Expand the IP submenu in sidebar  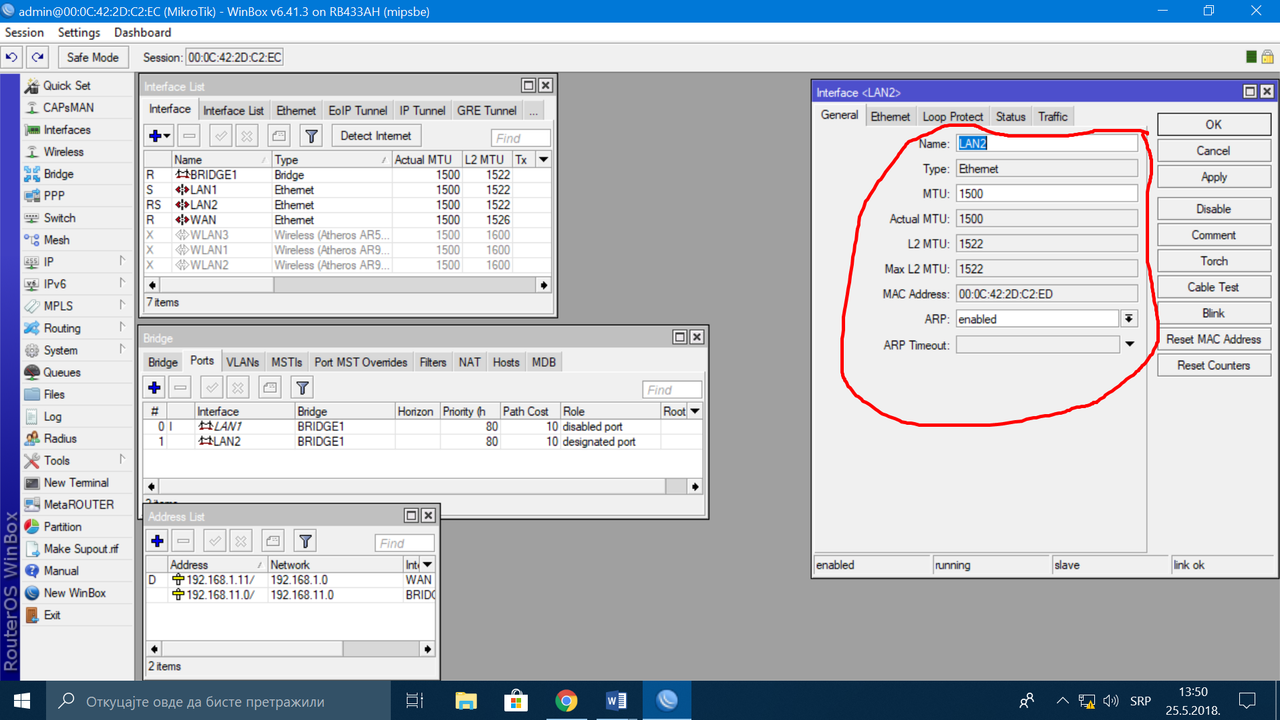click(x=122, y=261)
